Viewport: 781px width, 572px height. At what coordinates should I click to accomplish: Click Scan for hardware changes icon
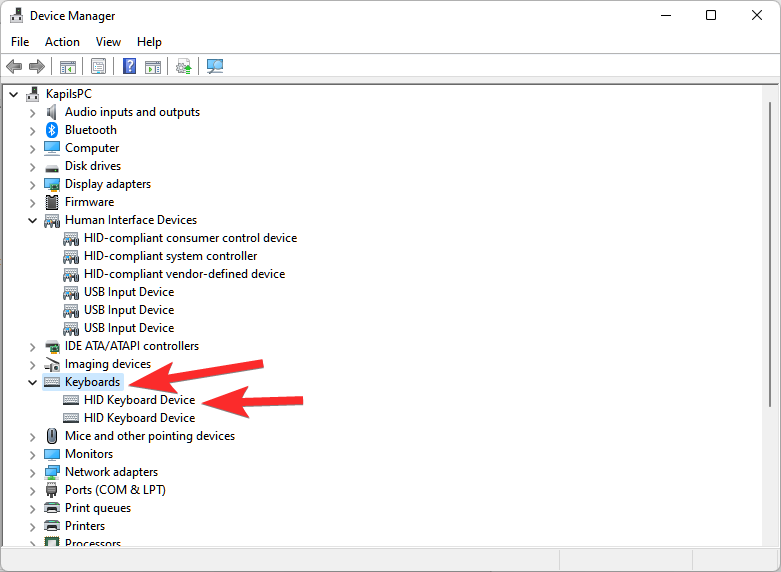(x=214, y=67)
